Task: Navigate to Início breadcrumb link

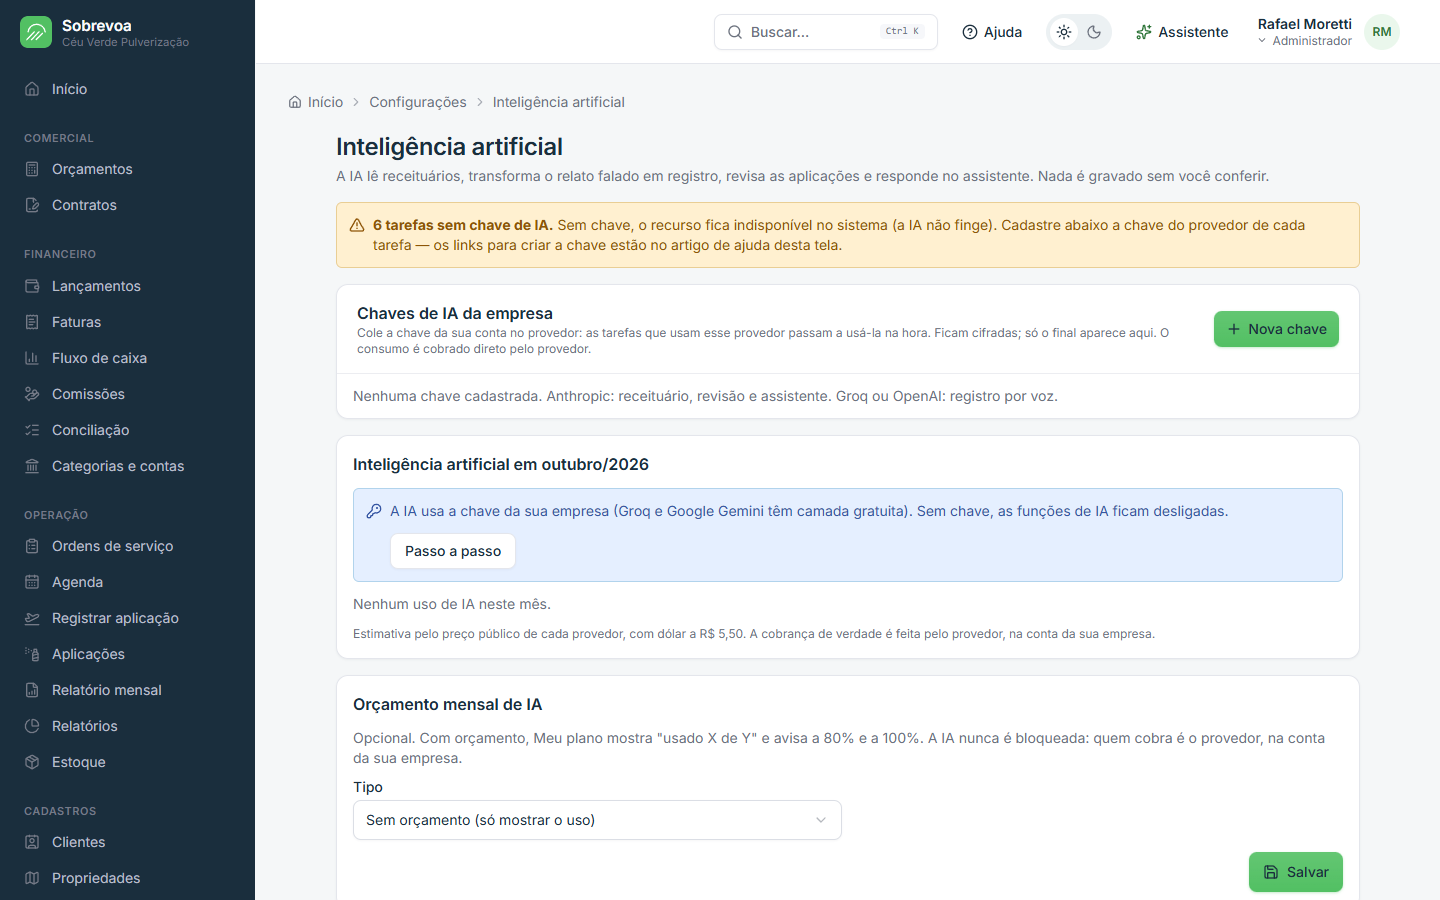Action: click(316, 102)
